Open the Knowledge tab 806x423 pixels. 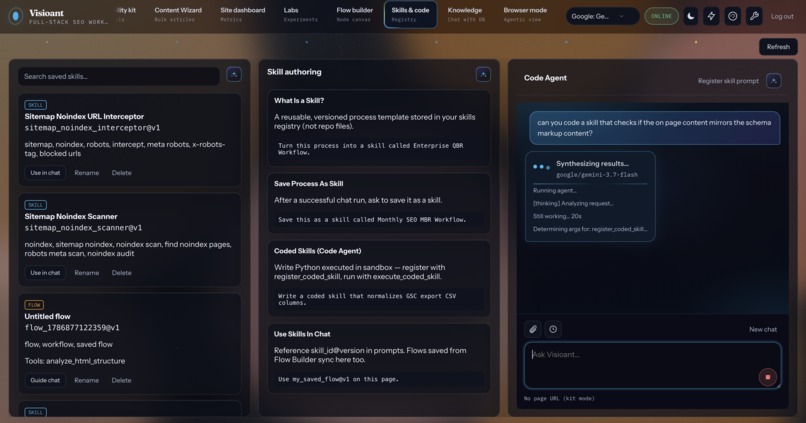point(466,14)
